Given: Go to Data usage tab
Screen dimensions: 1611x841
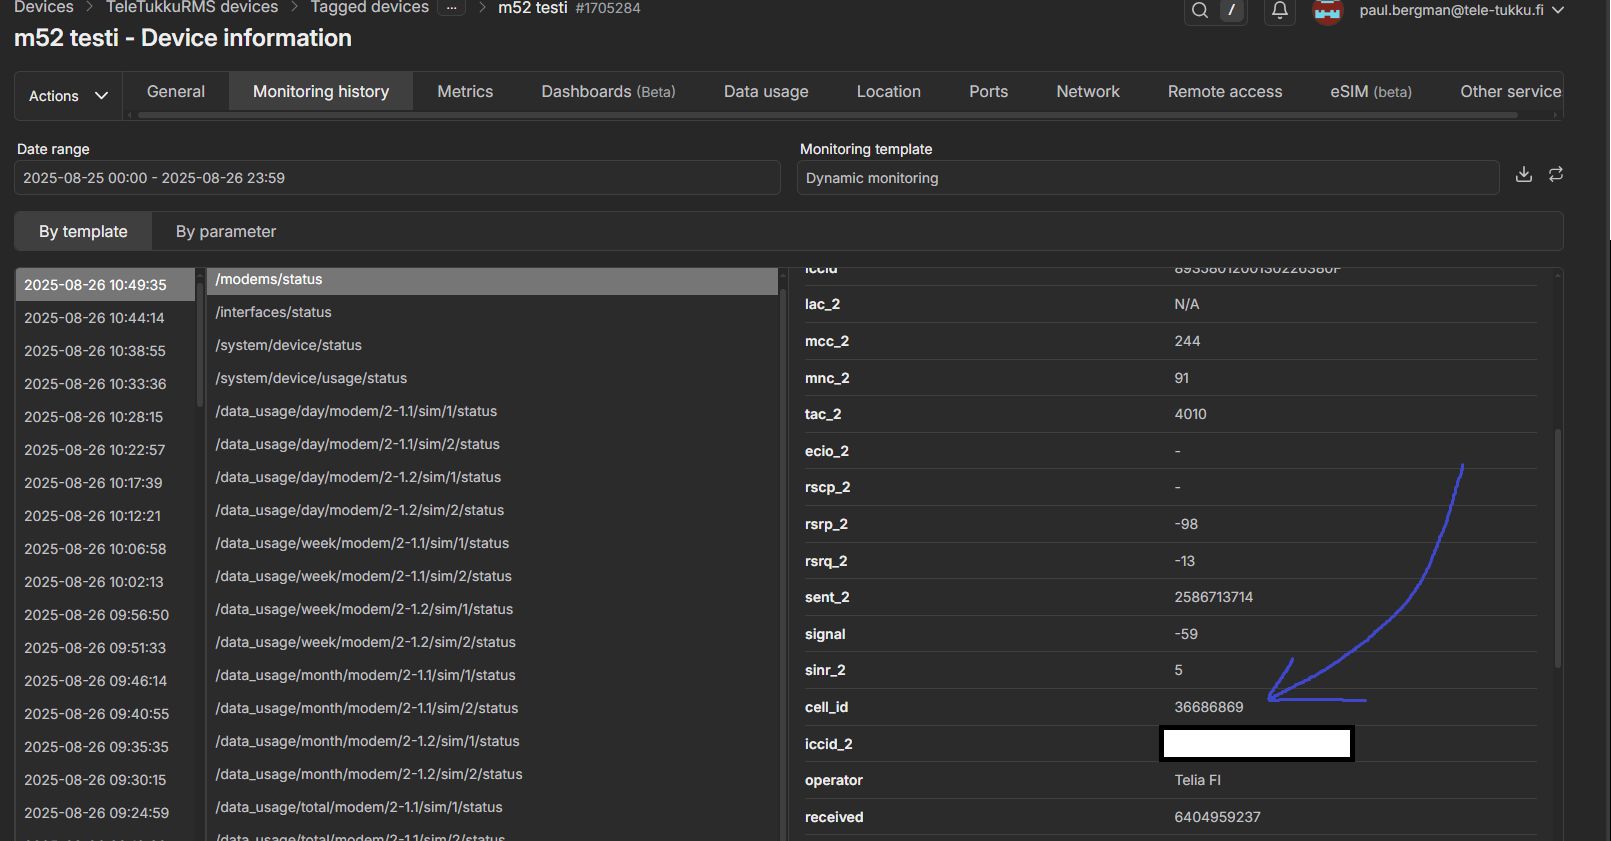Looking at the screenshot, I should click(x=766, y=91).
